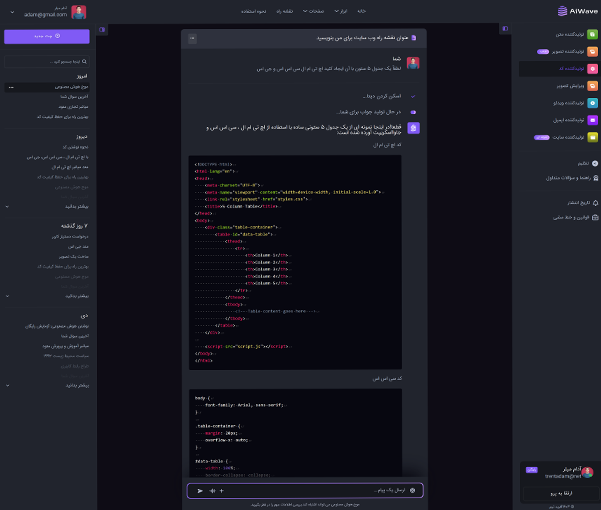Viewport: 601px width, 510px height.
Task: Expand the ابزار (Tools) nav dropdown
Action: click(341, 11)
